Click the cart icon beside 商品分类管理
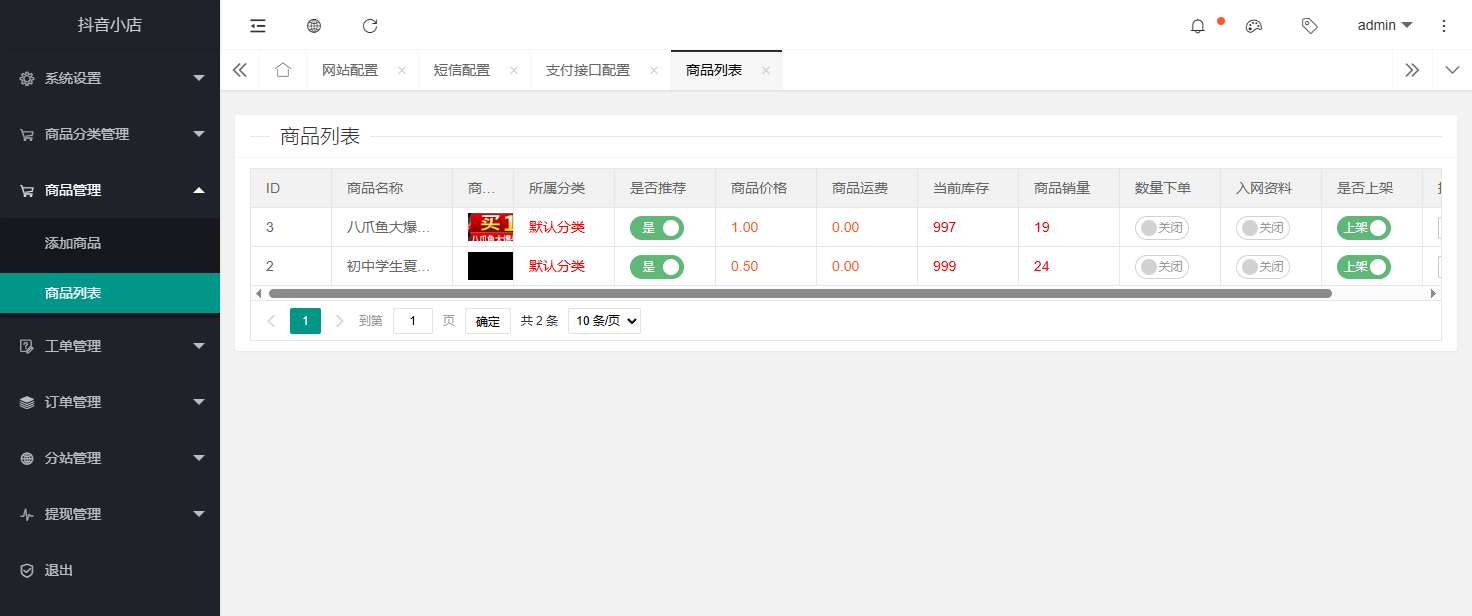 (27, 134)
